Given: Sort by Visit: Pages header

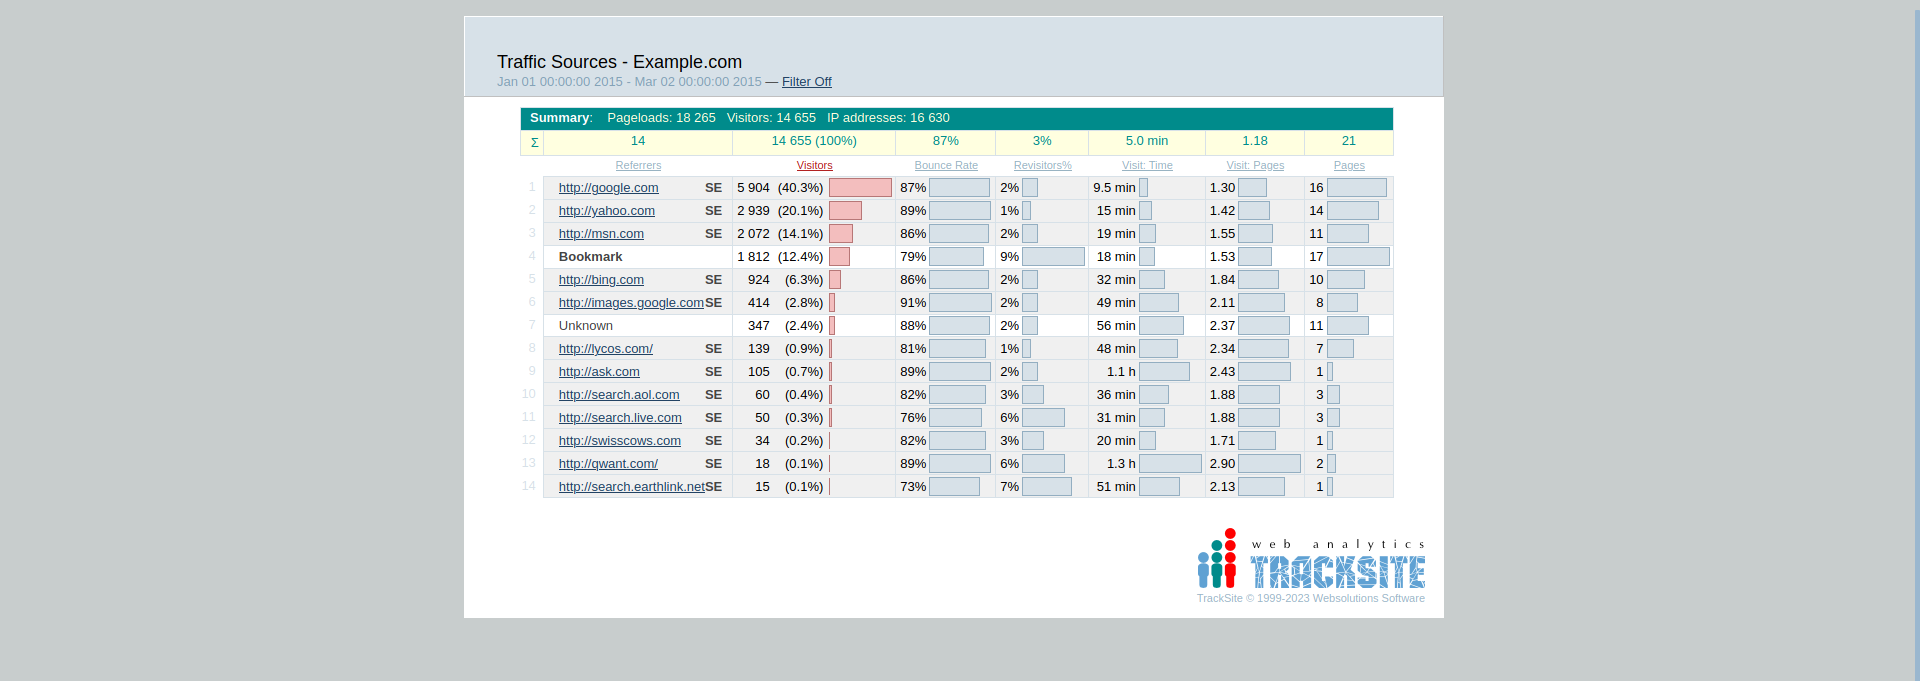Looking at the screenshot, I should 1255,165.
